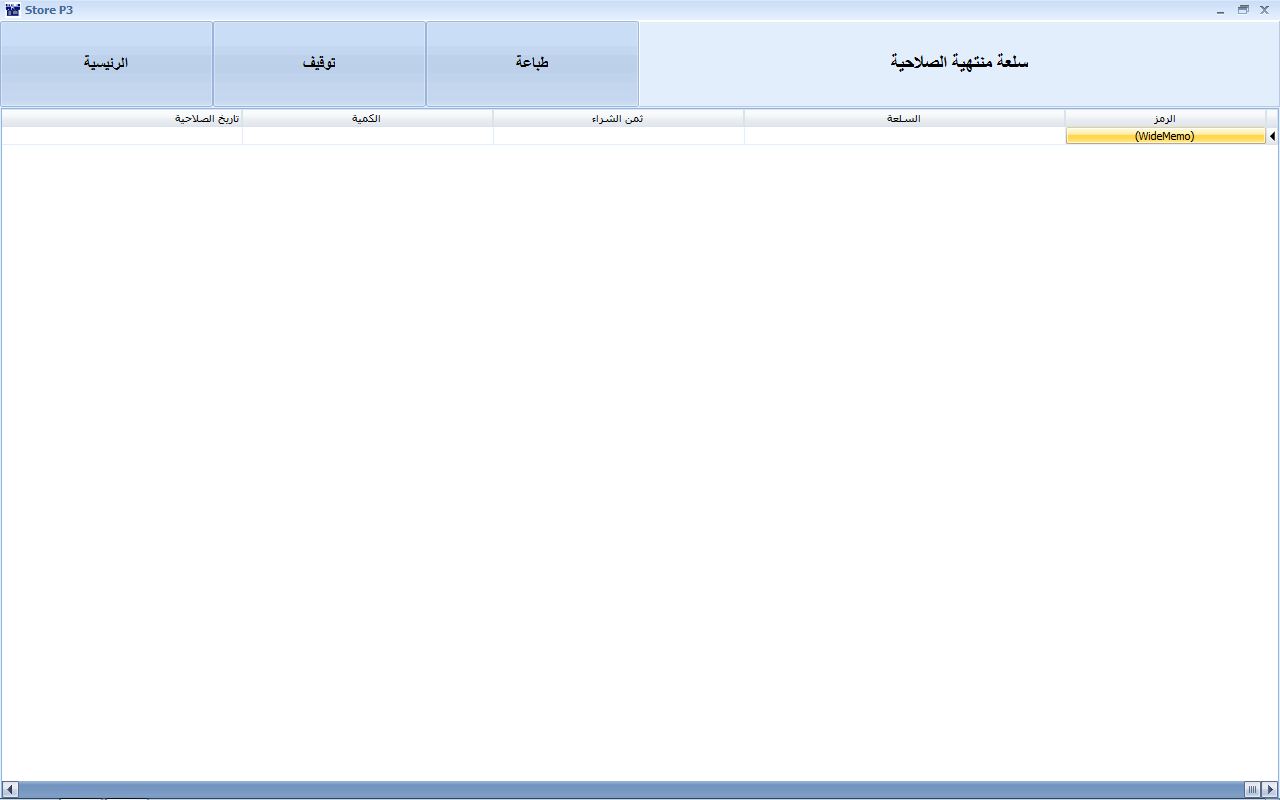Click the horizontal scrollbar left arrow
The image size is (1280, 800).
pos(10,789)
